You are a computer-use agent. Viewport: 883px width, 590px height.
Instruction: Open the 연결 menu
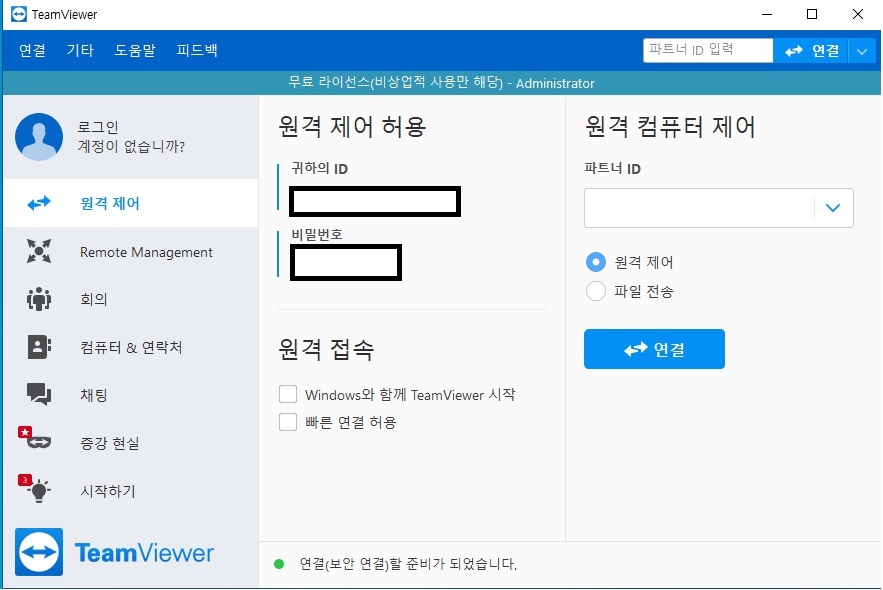(x=32, y=50)
